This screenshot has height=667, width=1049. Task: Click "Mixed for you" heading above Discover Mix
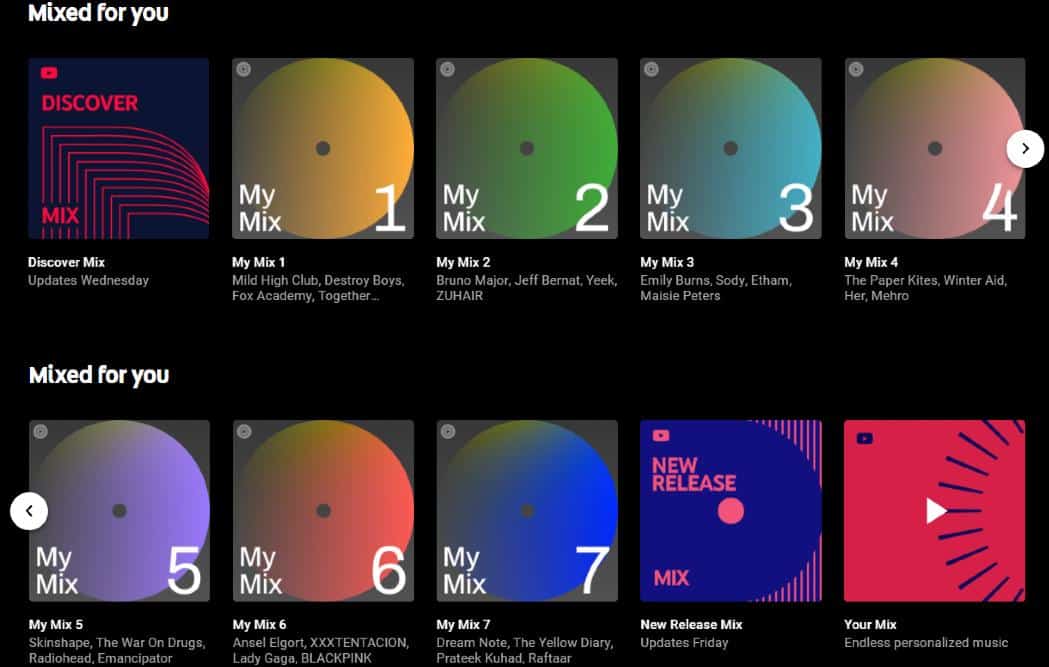coord(98,13)
